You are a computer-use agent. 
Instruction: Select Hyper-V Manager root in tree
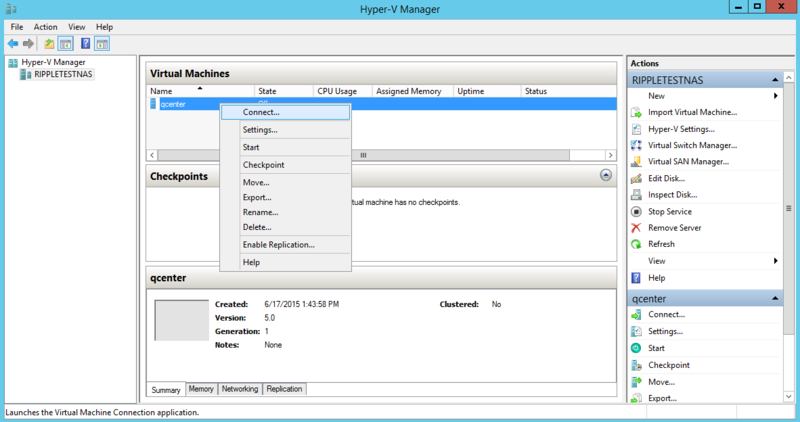pyautogui.click(x=53, y=62)
